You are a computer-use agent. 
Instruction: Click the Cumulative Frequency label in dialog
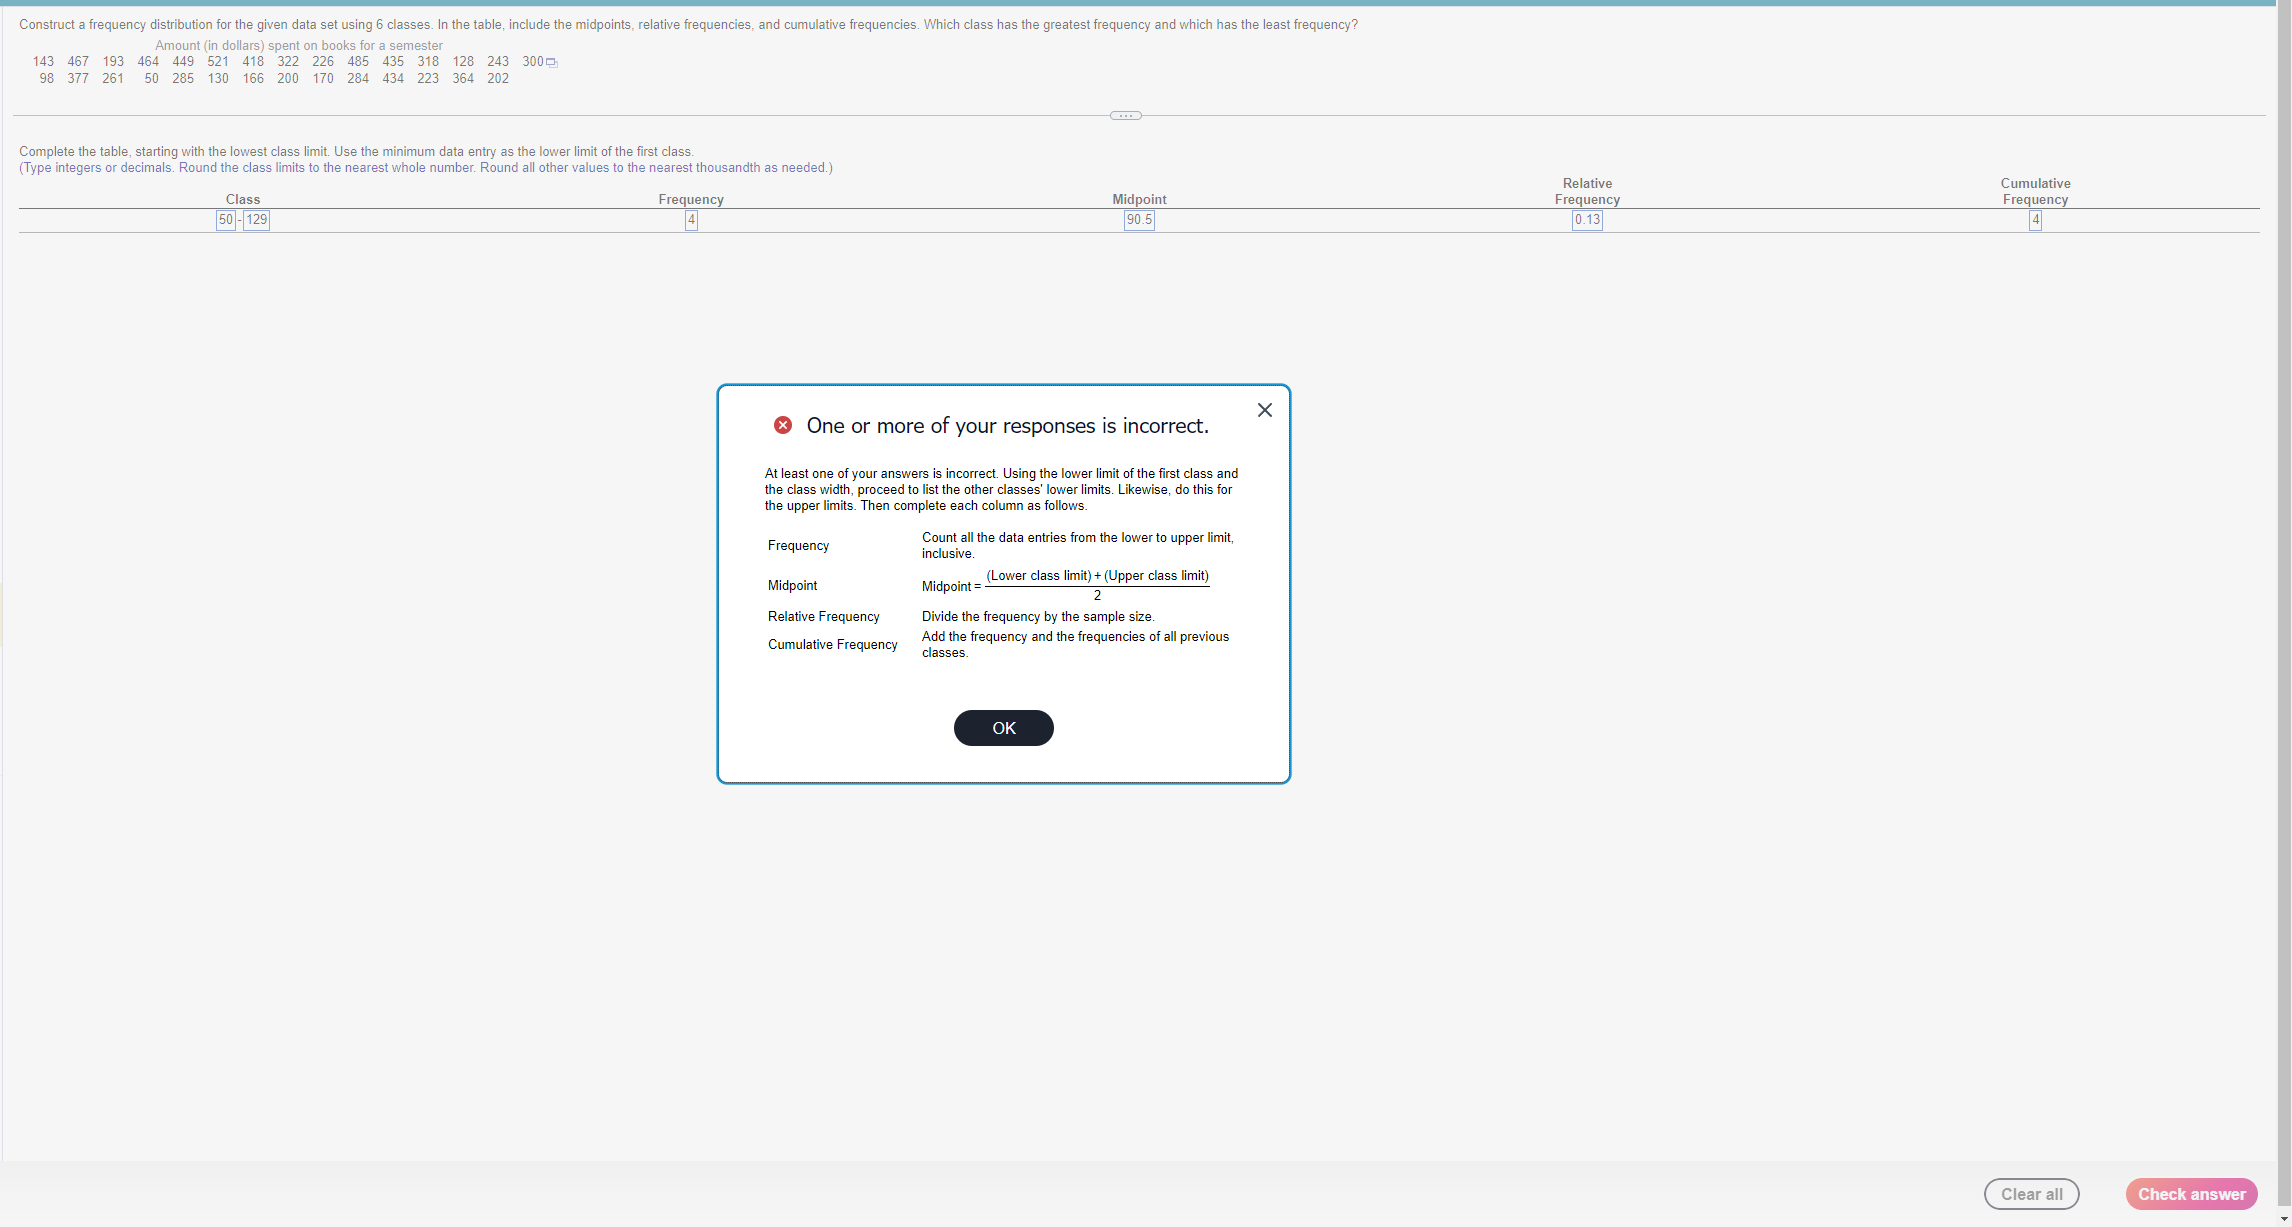click(x=832, y=645)
